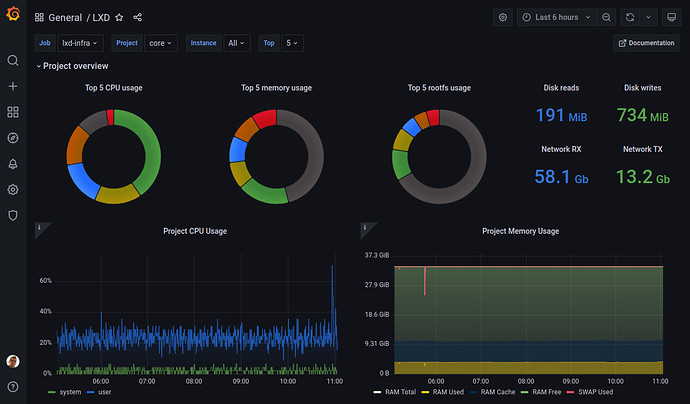Screen dimensions: 690x404
Task: Share the dashboard via share icon
Action: click(137, 17)
